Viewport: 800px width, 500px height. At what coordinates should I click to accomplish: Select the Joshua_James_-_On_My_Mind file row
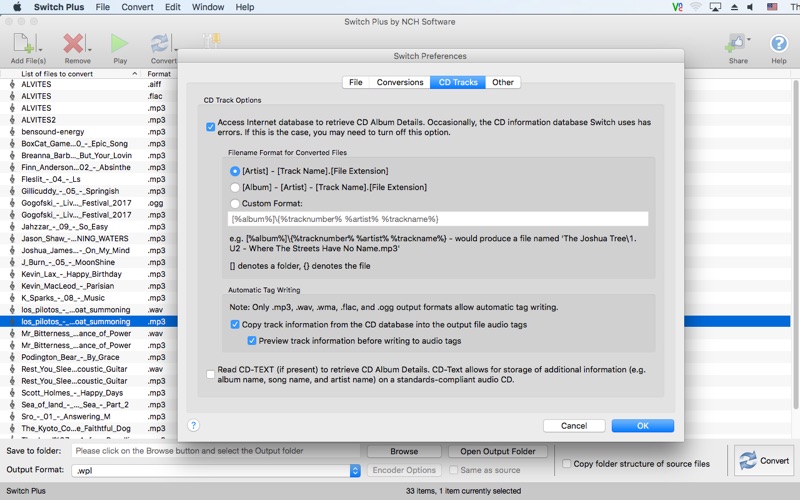point(89,250)
